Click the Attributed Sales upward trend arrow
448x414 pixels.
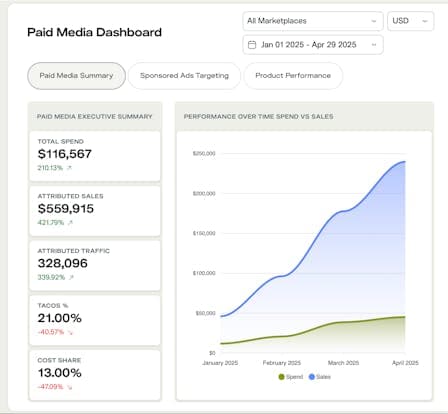click(70, 222)
